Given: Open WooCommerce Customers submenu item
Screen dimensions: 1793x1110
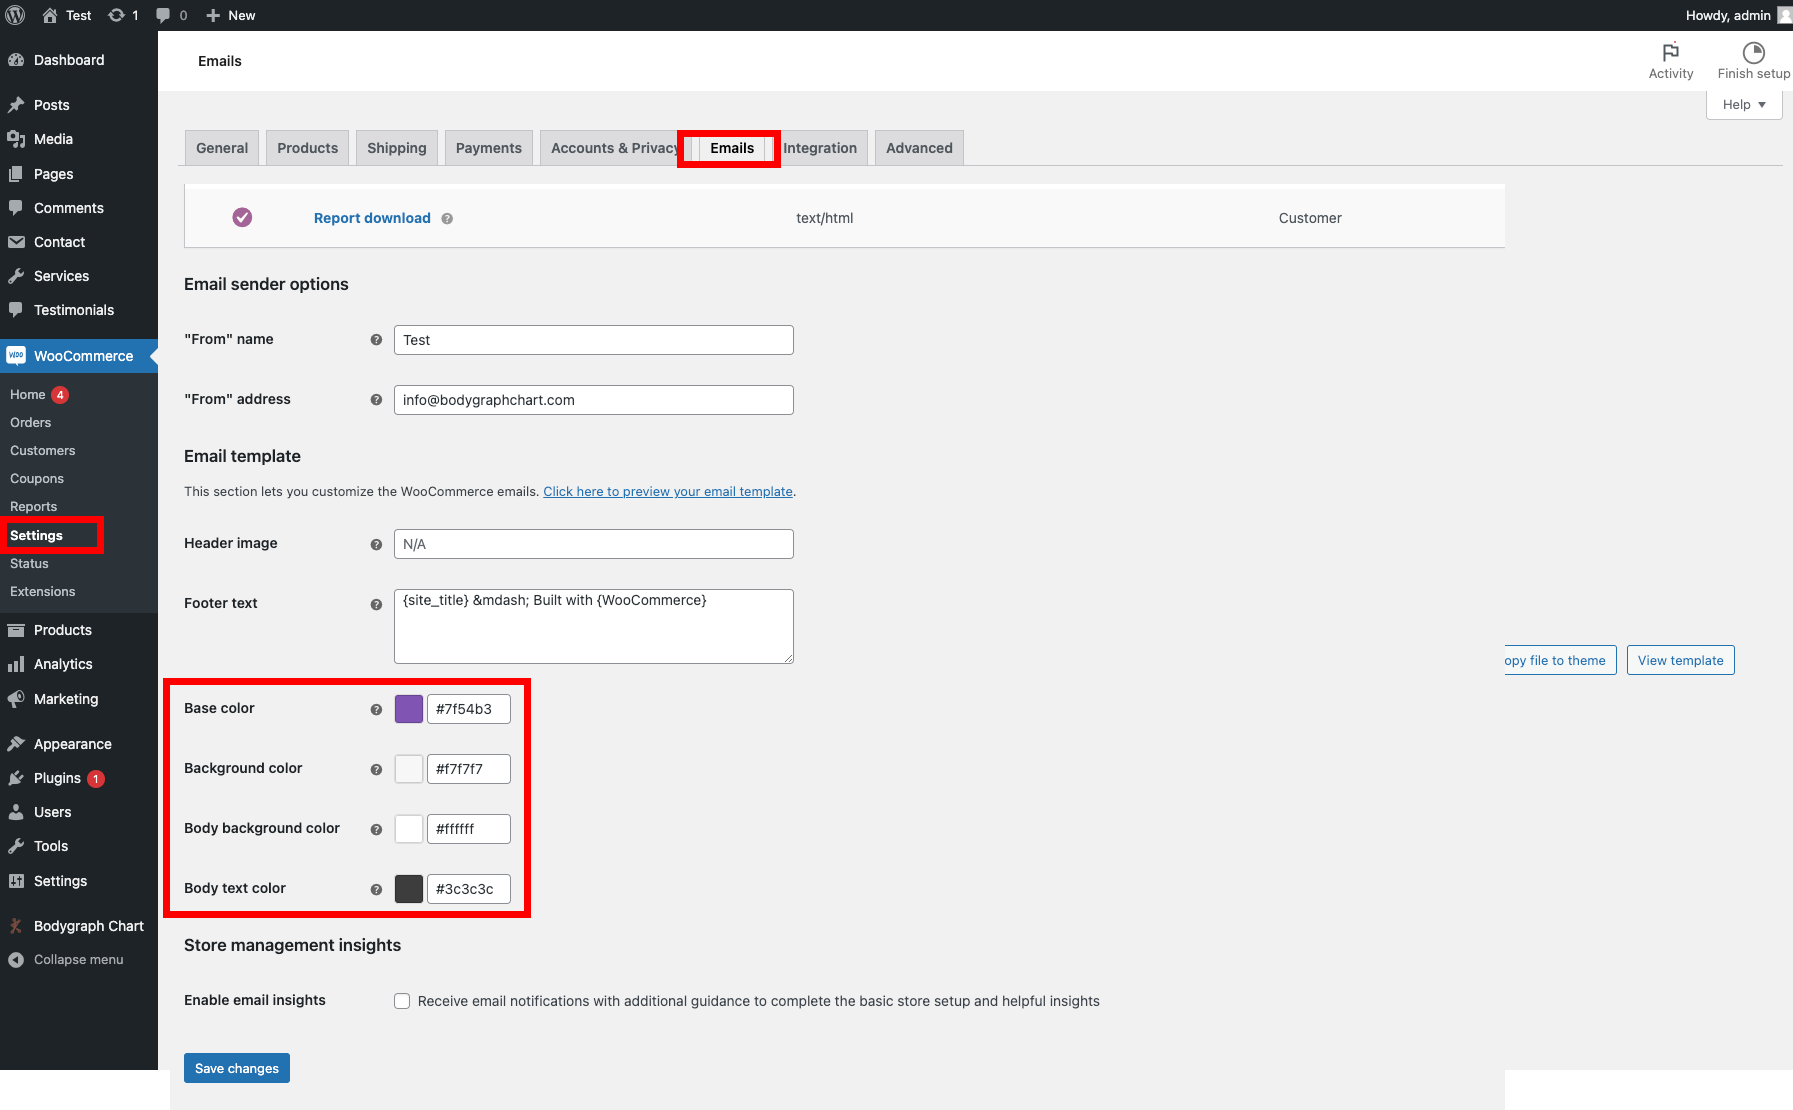Looking at the screenshot, I should [43, 451].
